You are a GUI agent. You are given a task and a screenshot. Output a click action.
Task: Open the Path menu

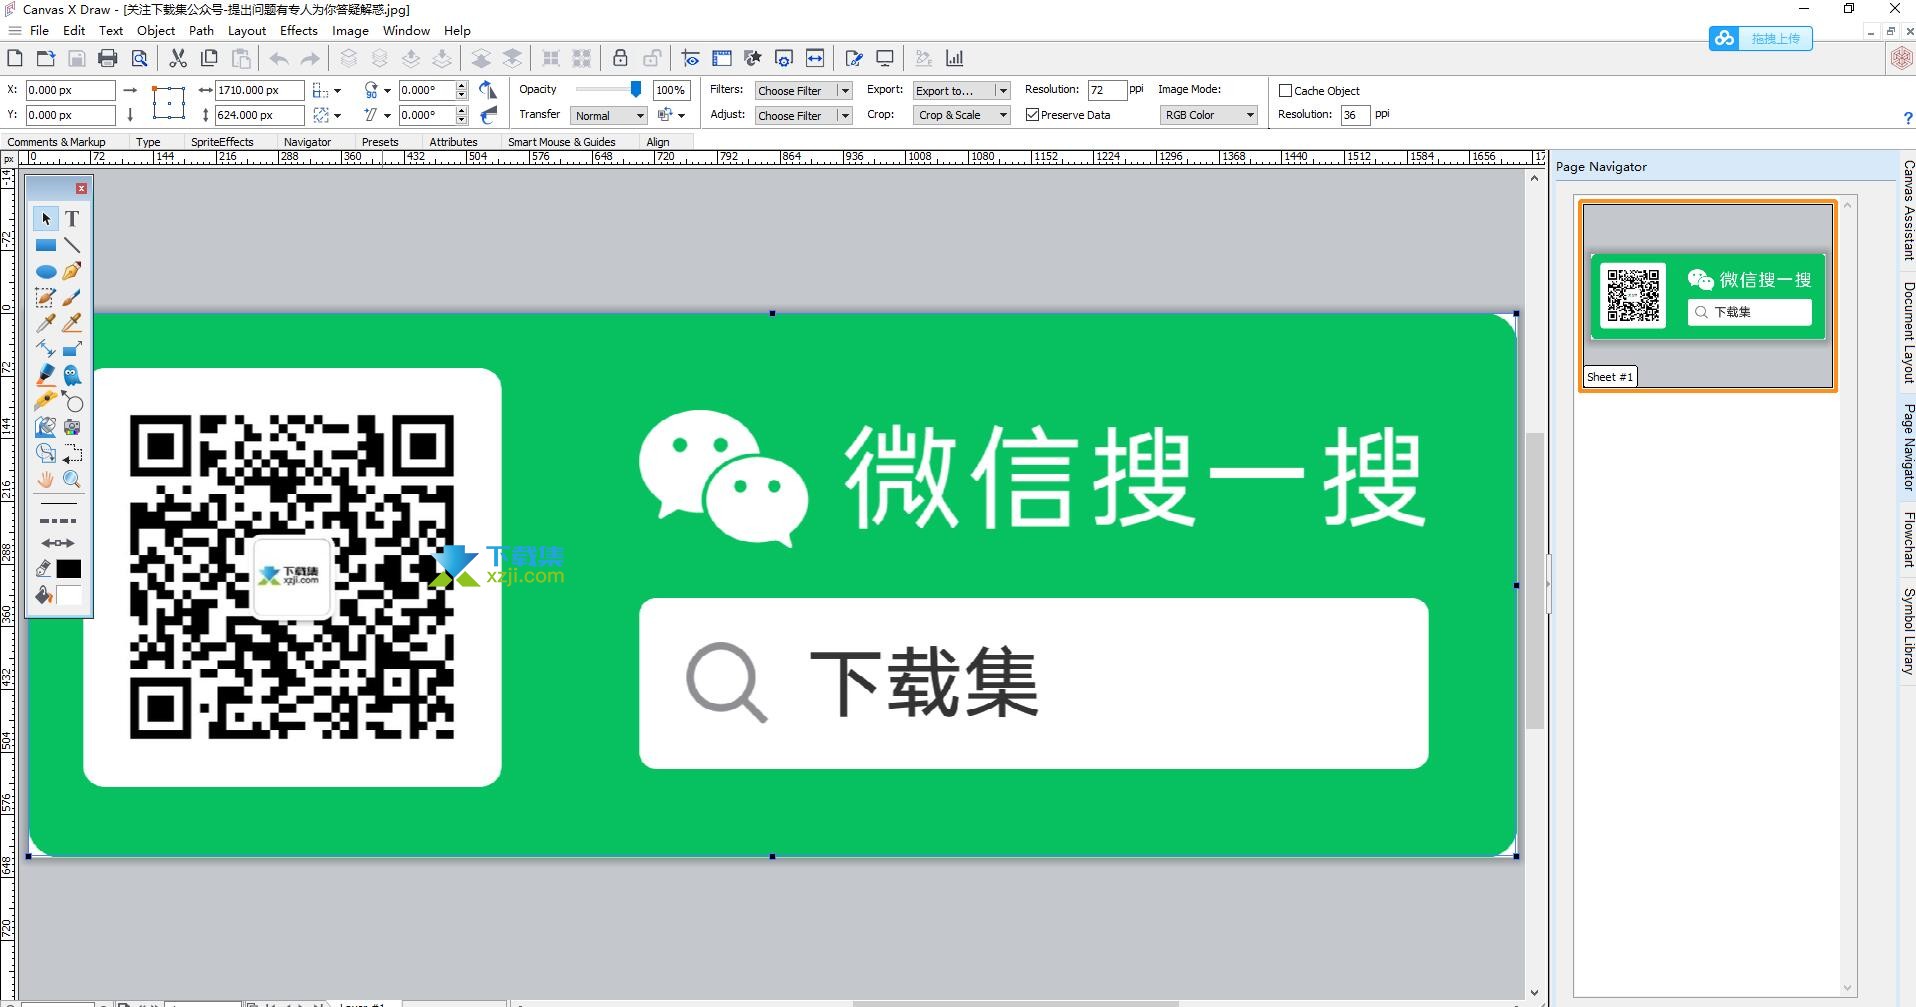(x=201, y=30)
